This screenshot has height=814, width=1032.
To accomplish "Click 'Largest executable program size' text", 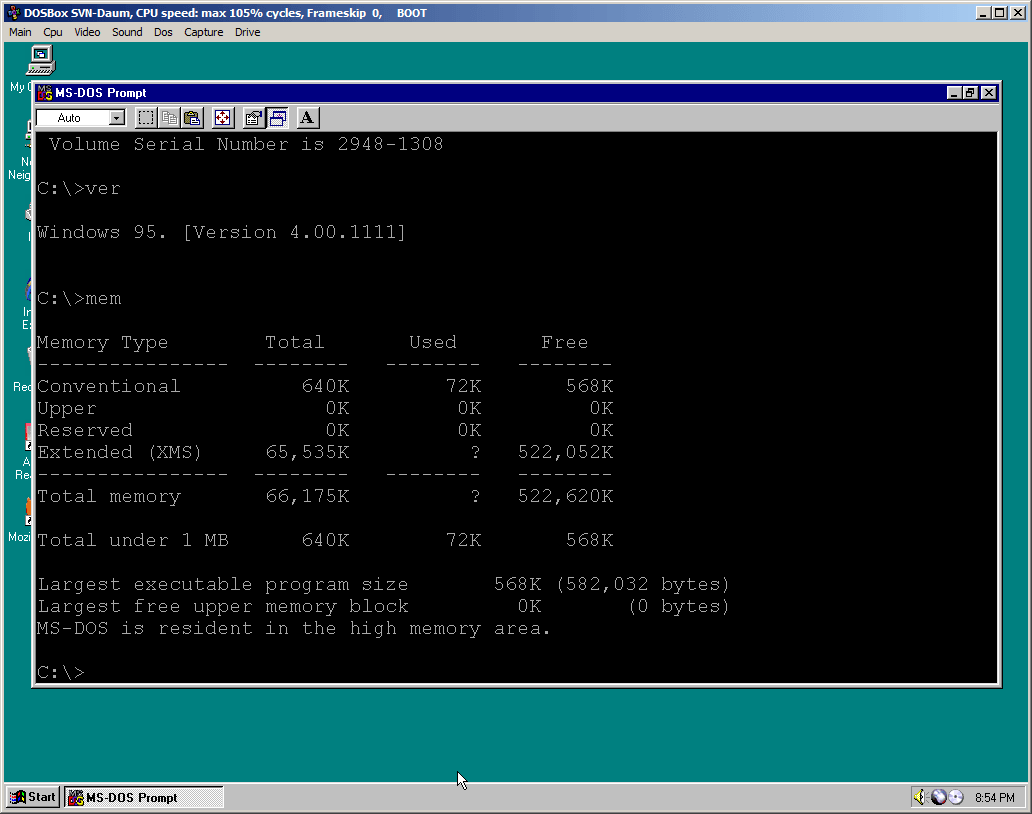I will pos(222,584).
